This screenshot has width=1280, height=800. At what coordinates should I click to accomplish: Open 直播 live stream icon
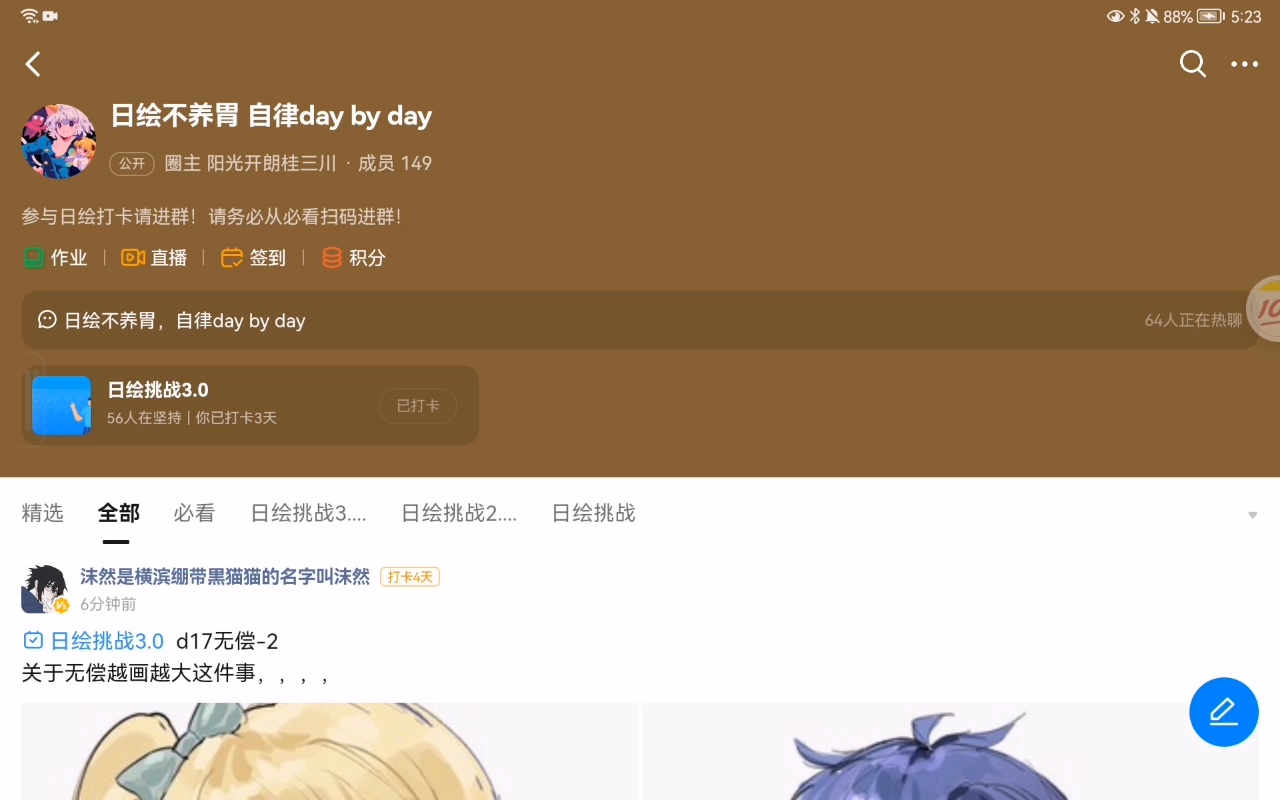click(x=133, y=258)
